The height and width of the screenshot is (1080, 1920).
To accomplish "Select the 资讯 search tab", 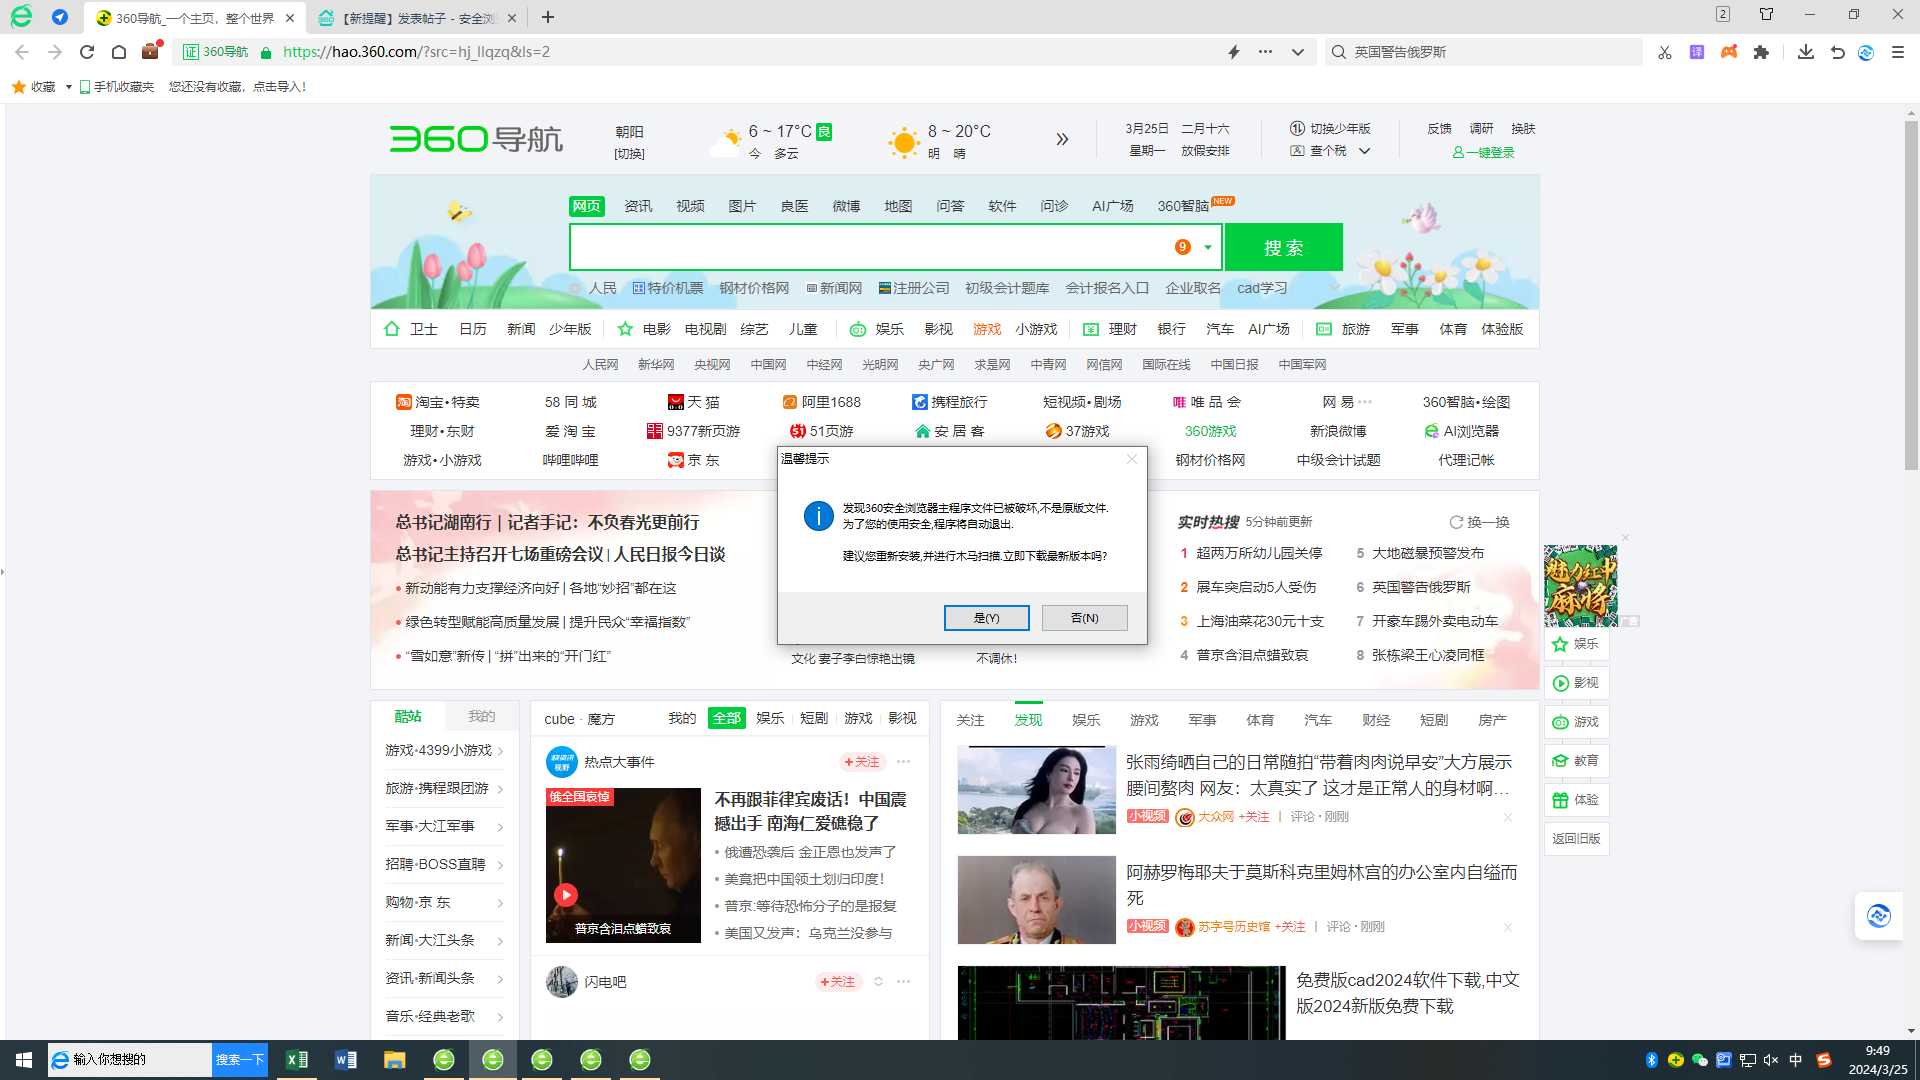I will click(x=638, y=206).
